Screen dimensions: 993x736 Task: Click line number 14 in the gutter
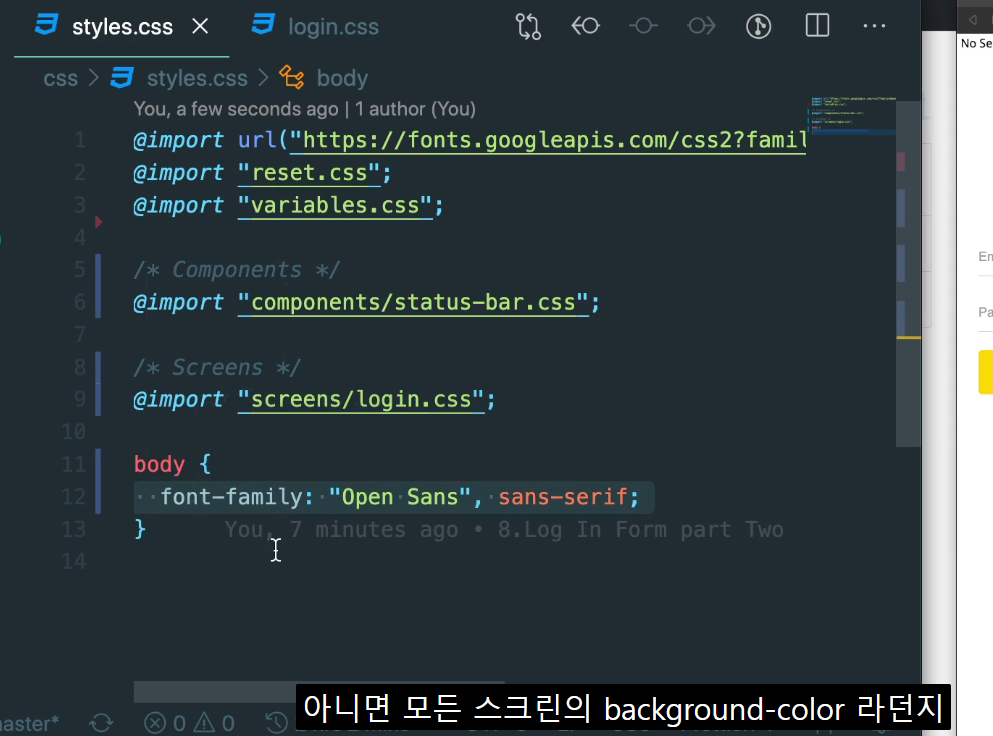coord(73,561)
